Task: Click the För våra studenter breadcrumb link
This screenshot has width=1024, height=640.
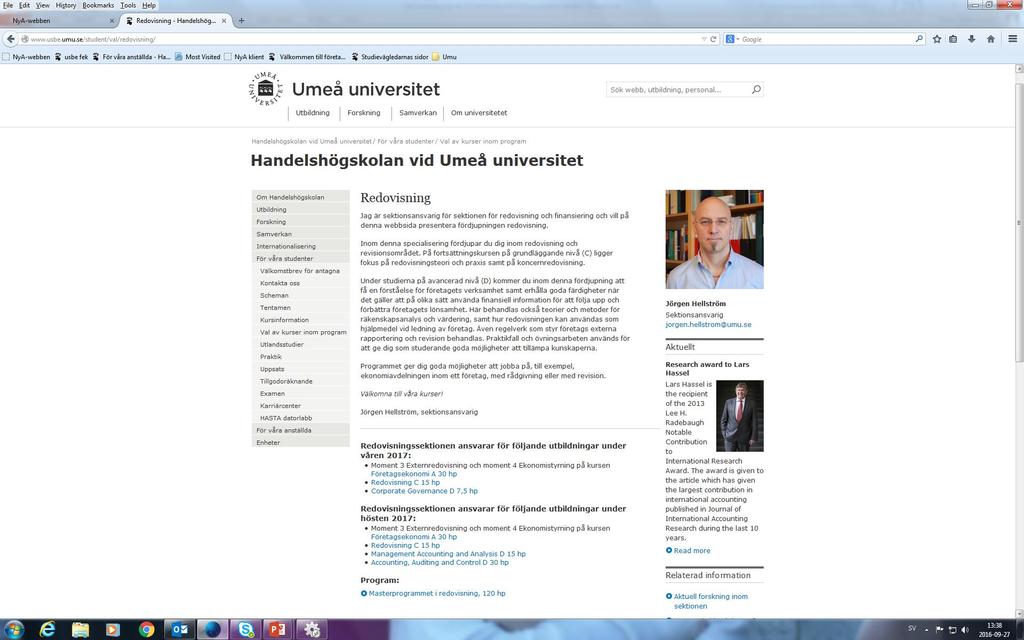Action: pyautogui.click(x=406, y=141)
